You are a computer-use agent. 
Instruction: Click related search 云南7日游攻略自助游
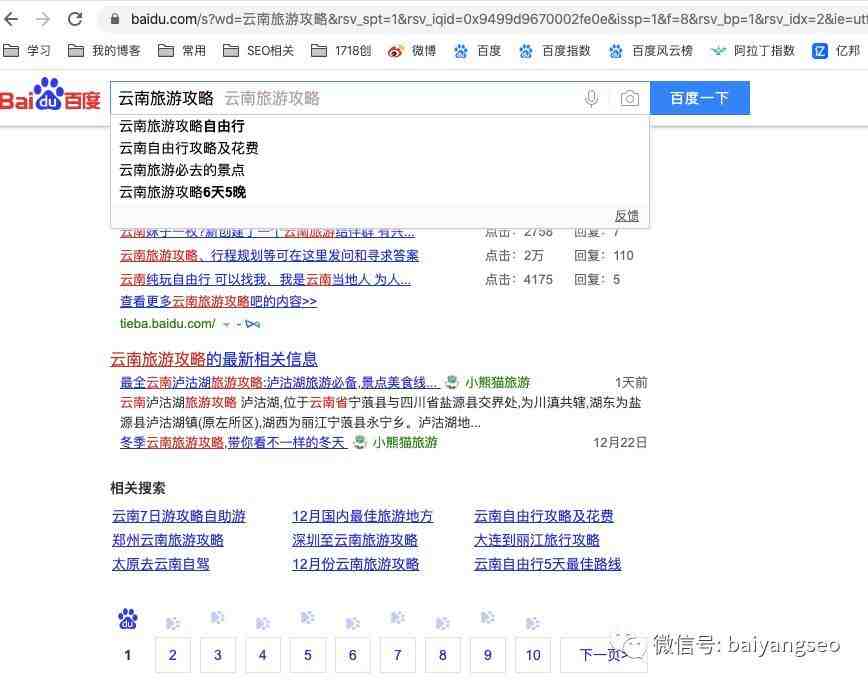(x=179, y=516)
